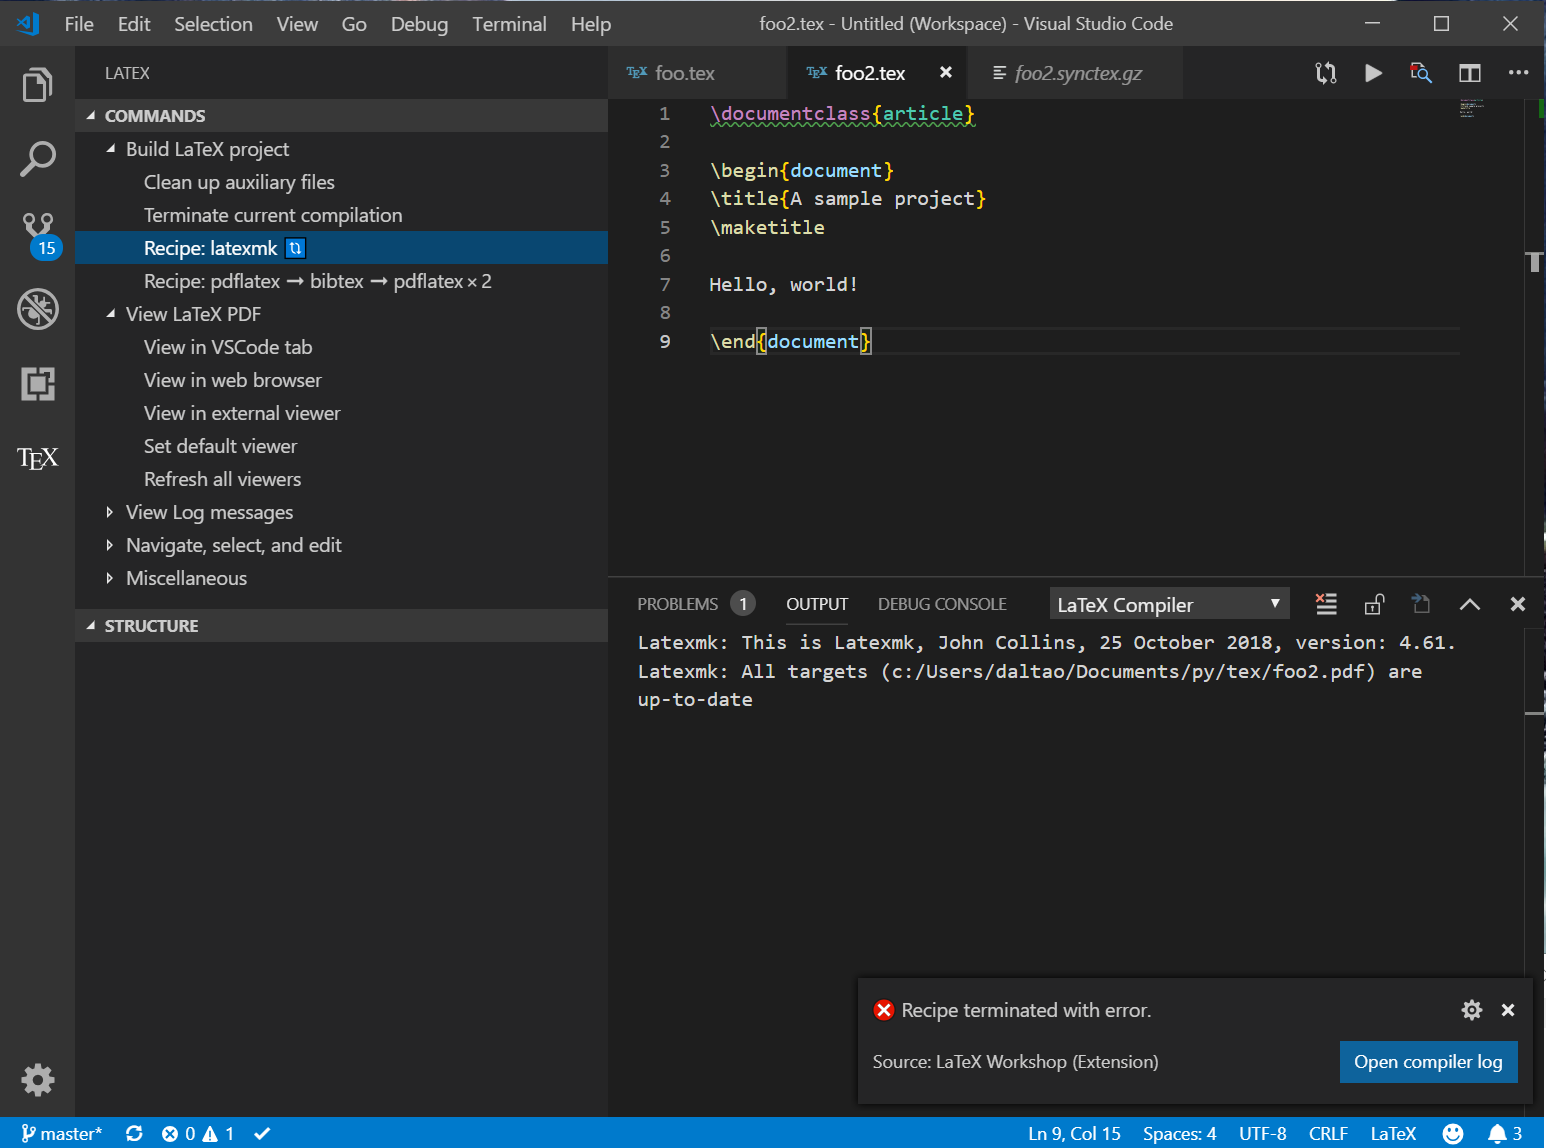
Task: Click the Ln 9, Col 15 position indicator
Action: (x=1074, y=1133)
